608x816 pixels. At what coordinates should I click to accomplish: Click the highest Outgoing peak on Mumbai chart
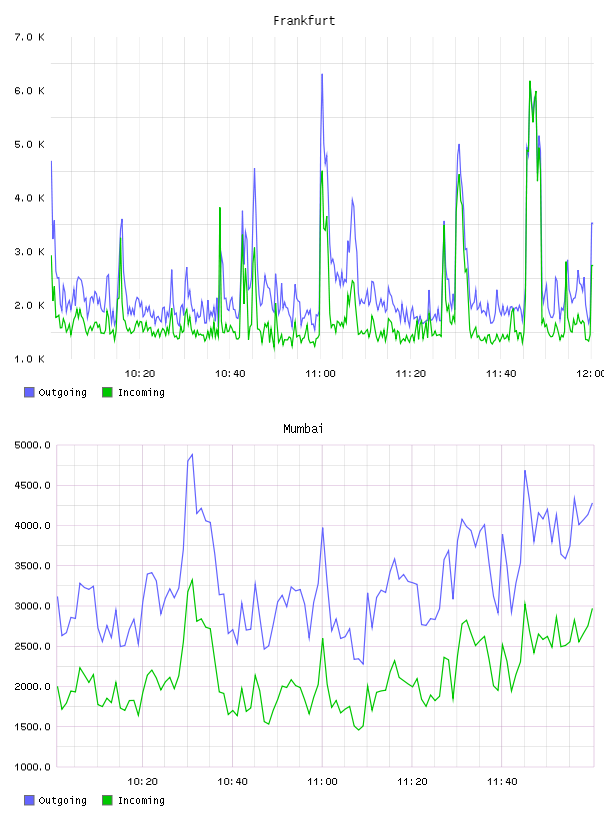pos(192,454)
